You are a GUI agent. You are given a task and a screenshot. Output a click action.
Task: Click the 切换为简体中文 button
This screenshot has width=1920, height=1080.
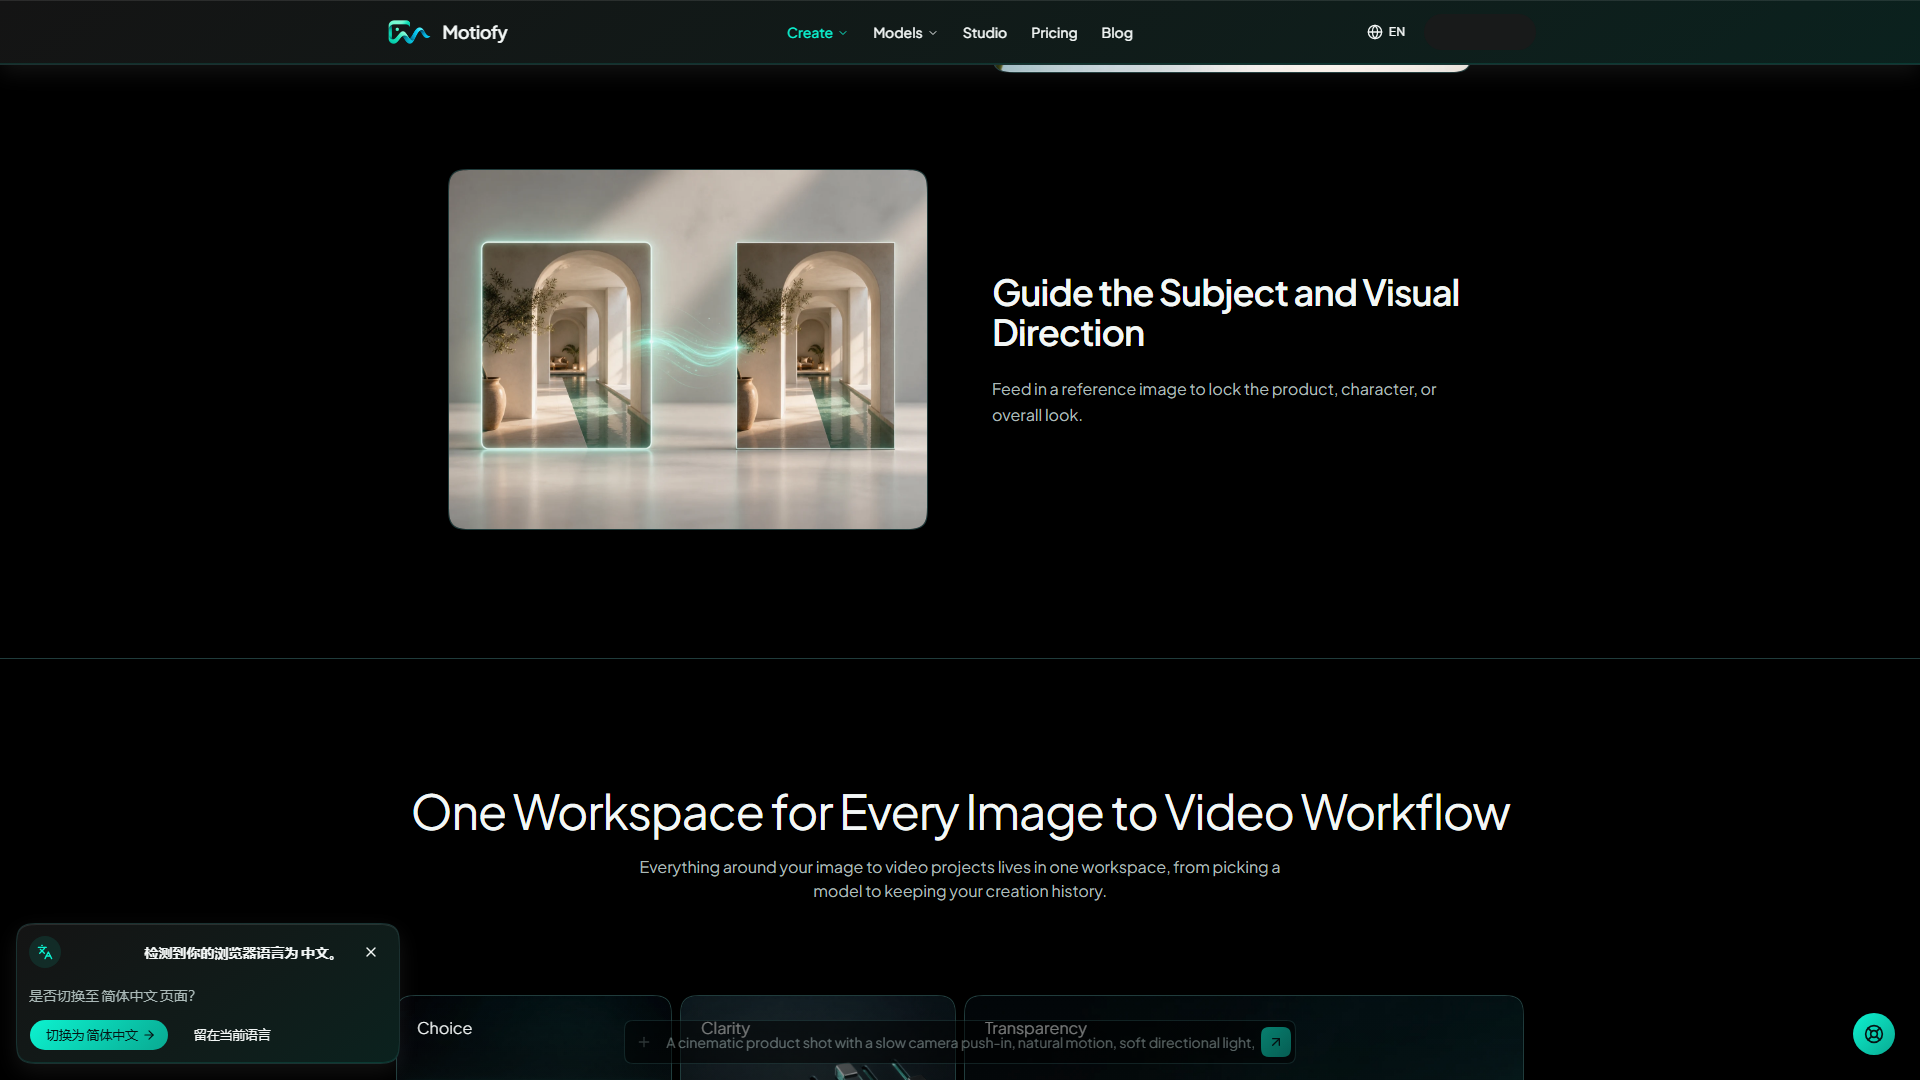click(x=99, y=1035)
